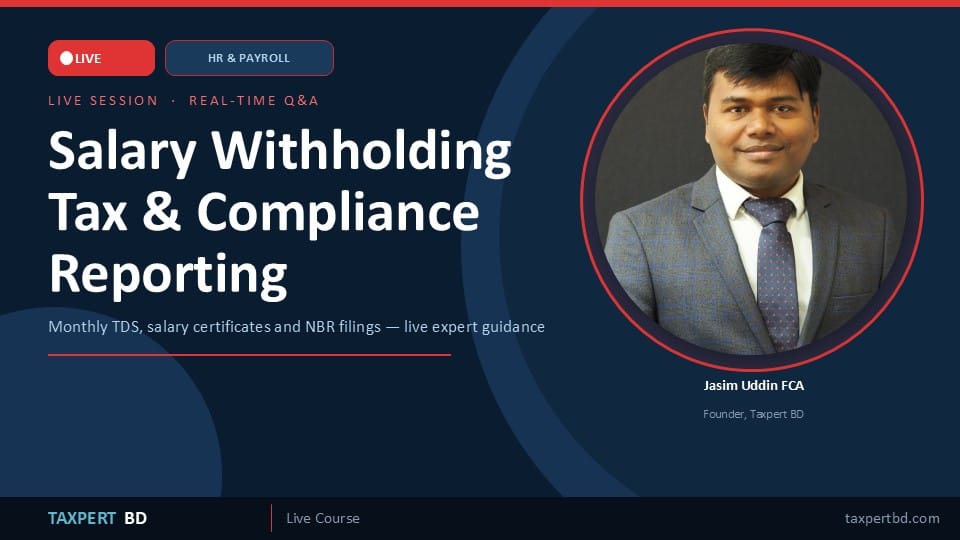Click the presenter's circular portrait photo
The height and width of the screenshot is (540, 960).
point(752,200)
